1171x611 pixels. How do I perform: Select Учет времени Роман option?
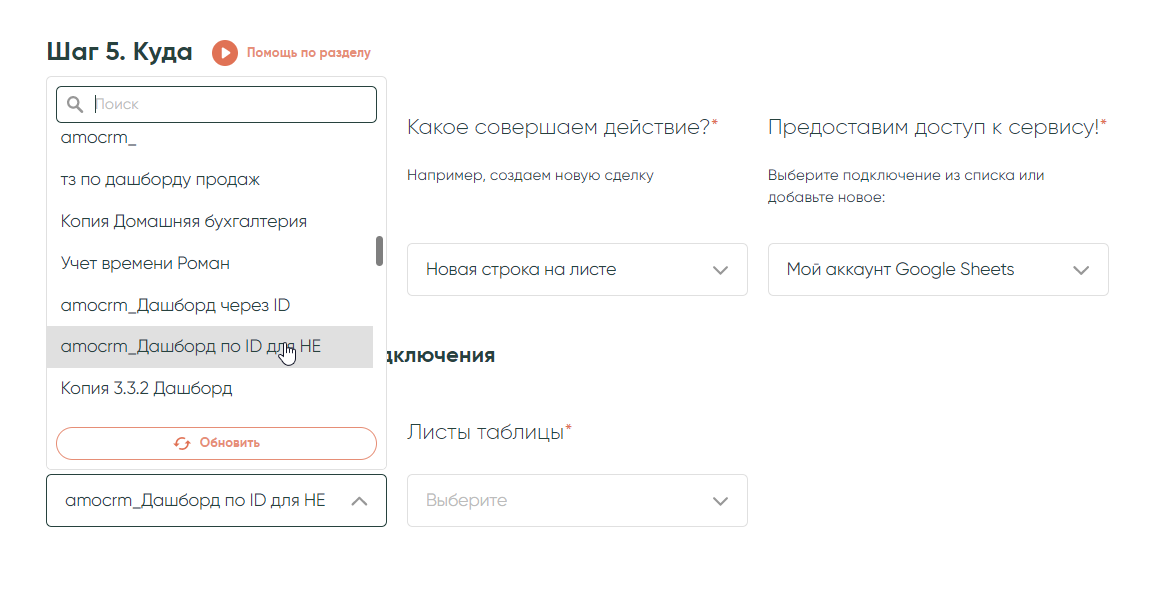pyautogui.click(x=145, y=263)
